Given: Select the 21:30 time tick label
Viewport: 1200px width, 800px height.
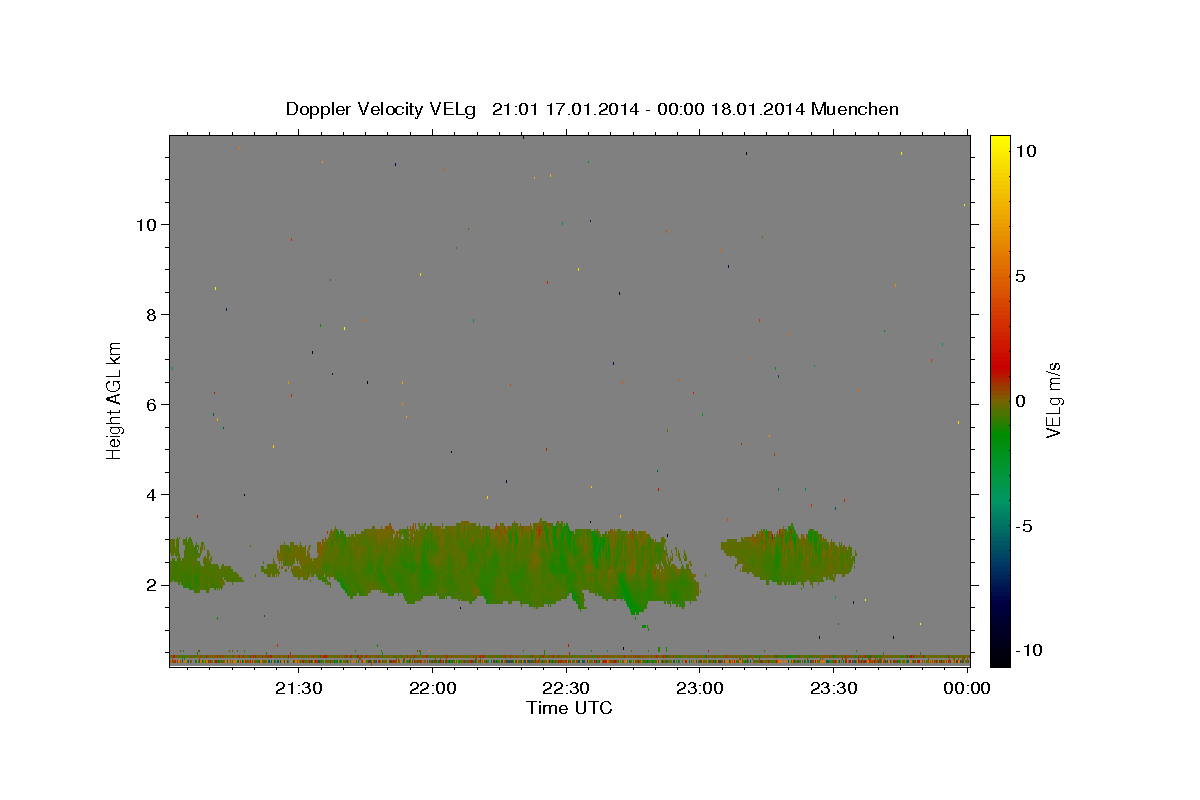Looking at the screenshot, I should (298, 688).
